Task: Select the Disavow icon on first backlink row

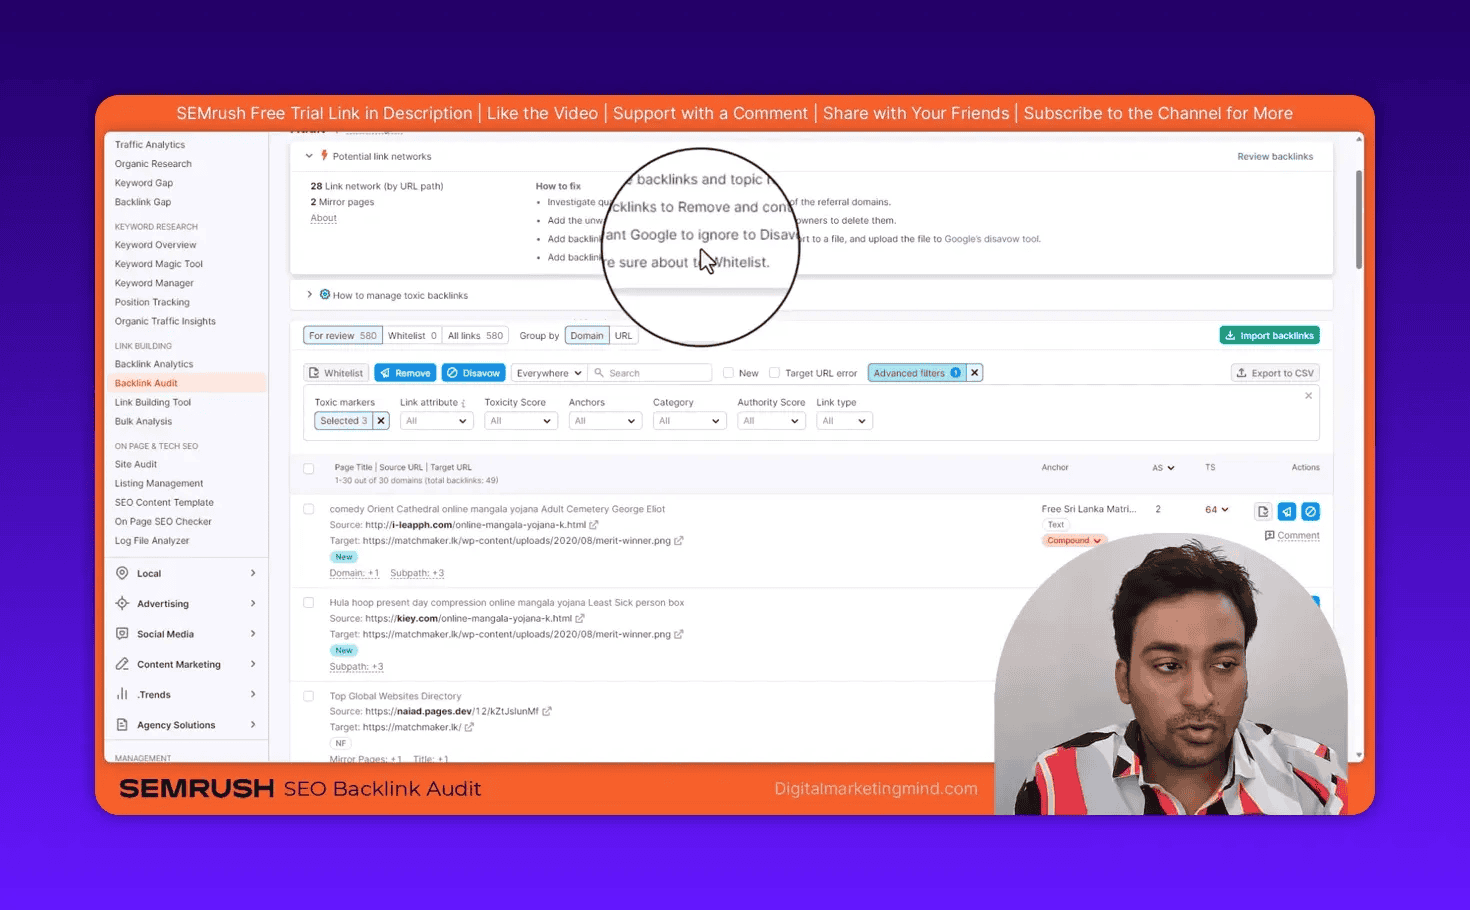Action: click(1311, 511)
